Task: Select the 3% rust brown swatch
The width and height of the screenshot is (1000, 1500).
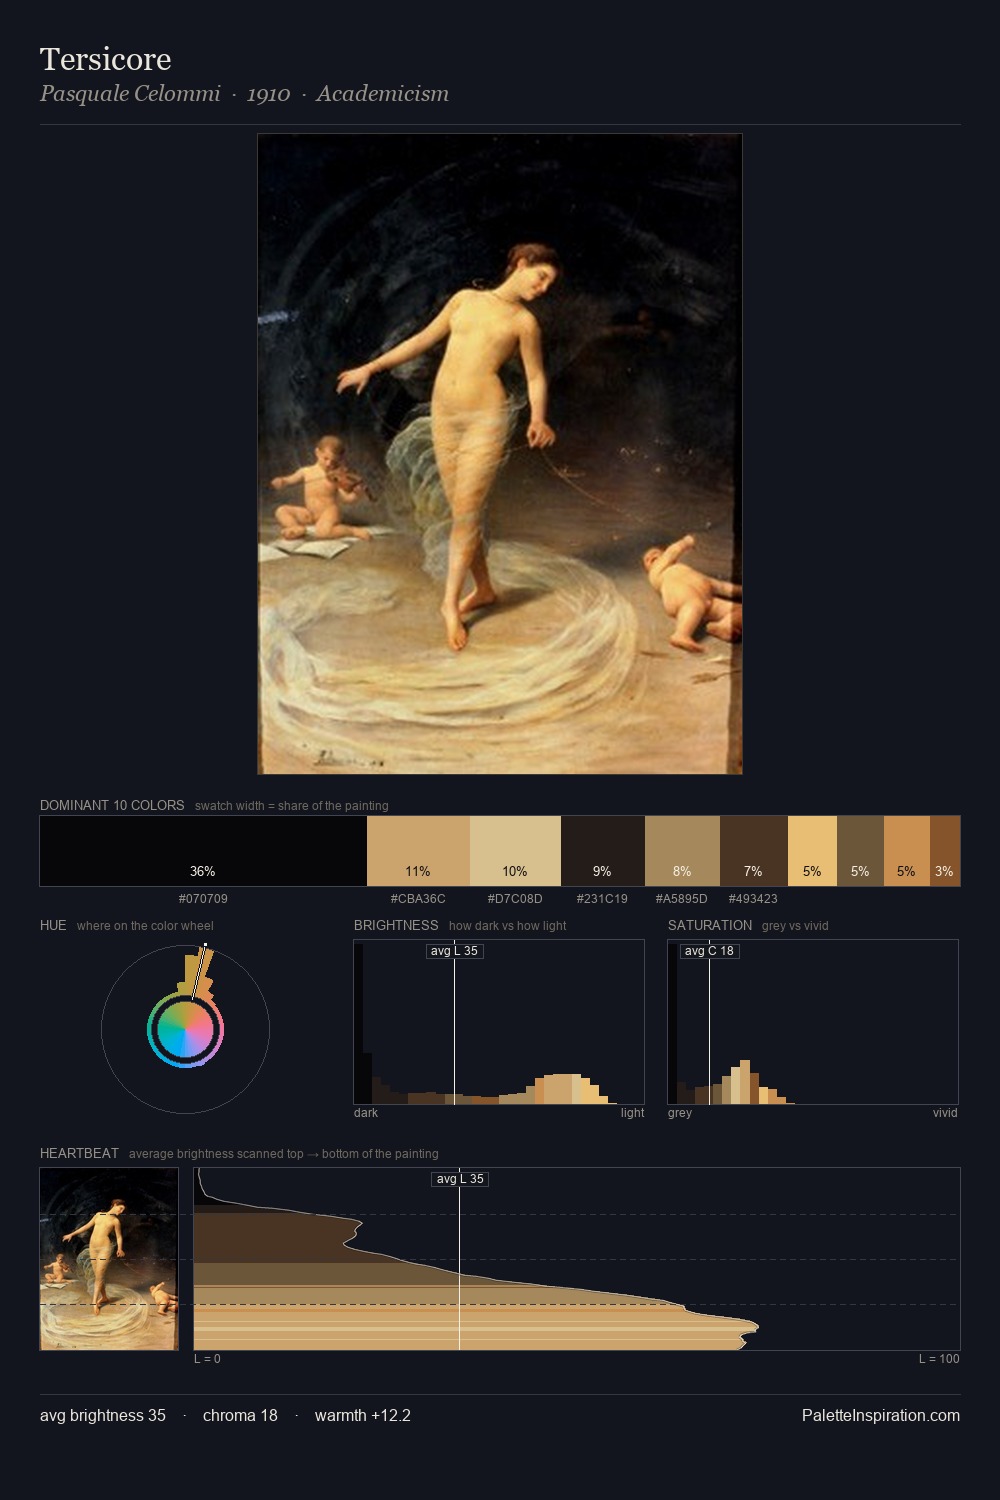Action: (945, 851)
